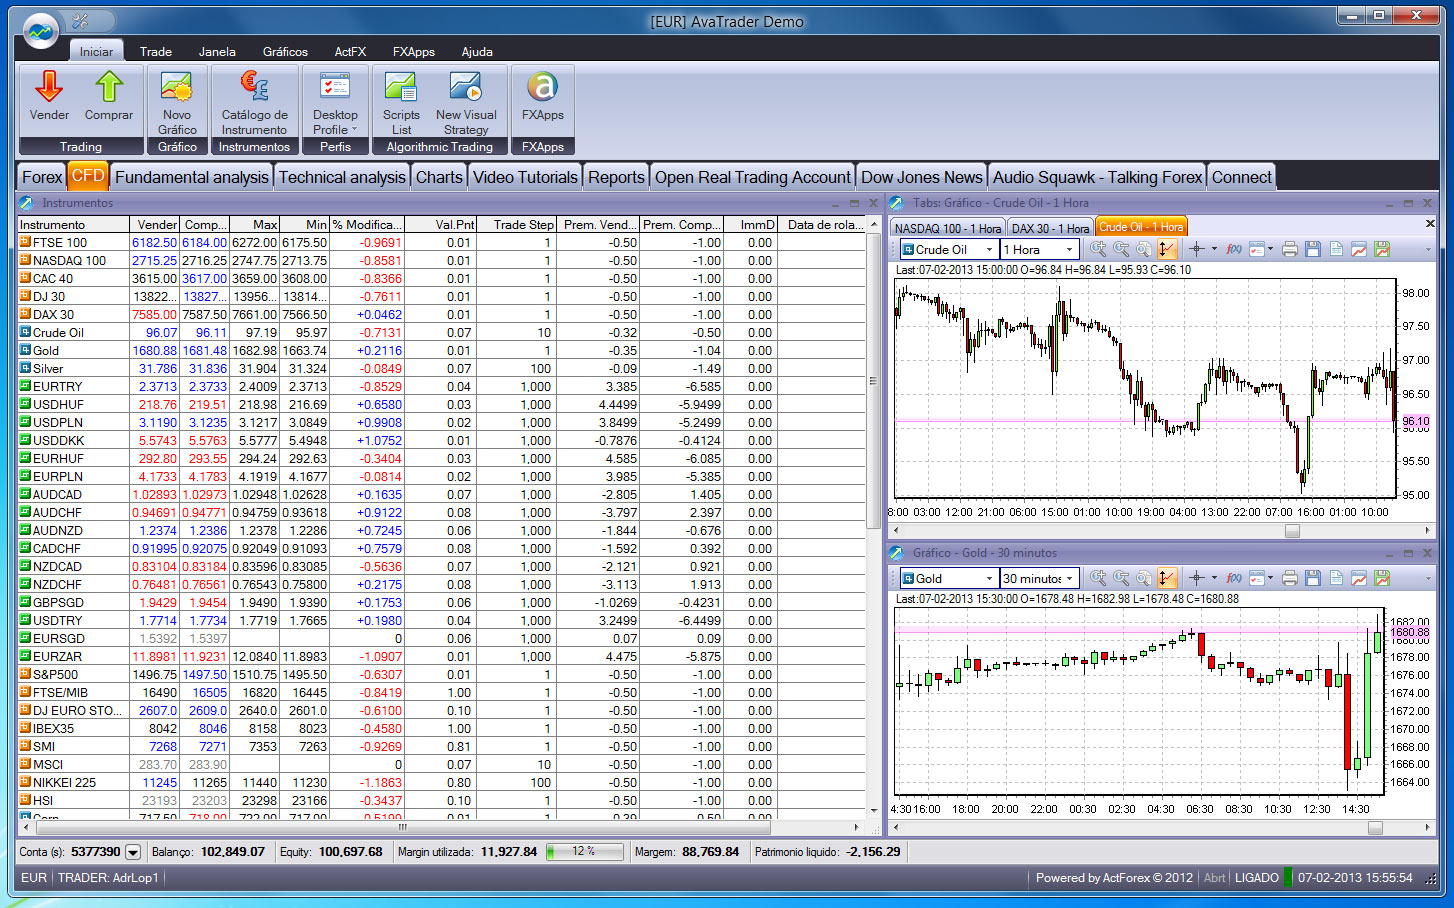1454x908 pixels.
Task: Print the Crude Oil chart
Action: coord(1290,249)
